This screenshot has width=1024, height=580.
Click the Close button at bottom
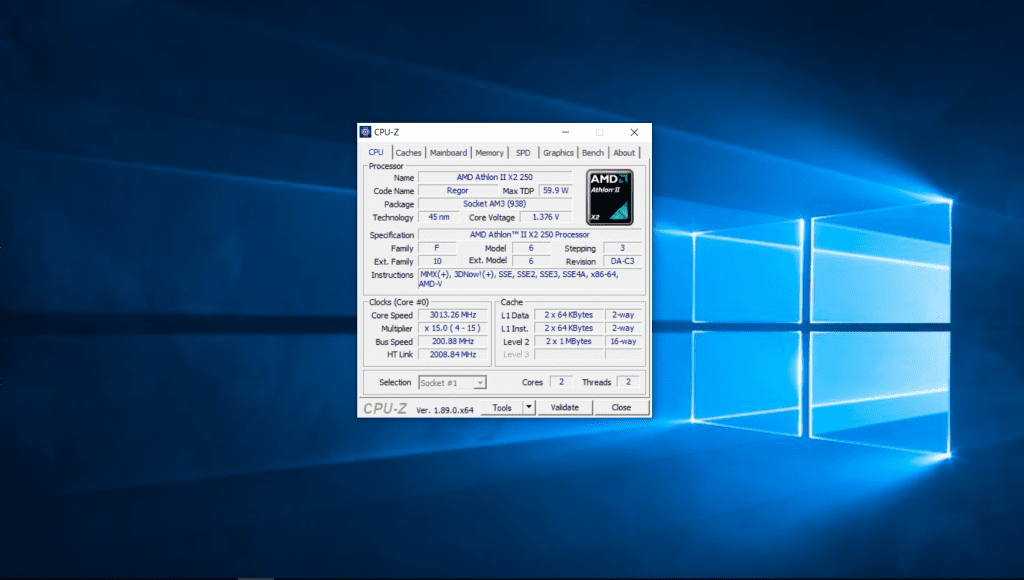tap(621, 407)
